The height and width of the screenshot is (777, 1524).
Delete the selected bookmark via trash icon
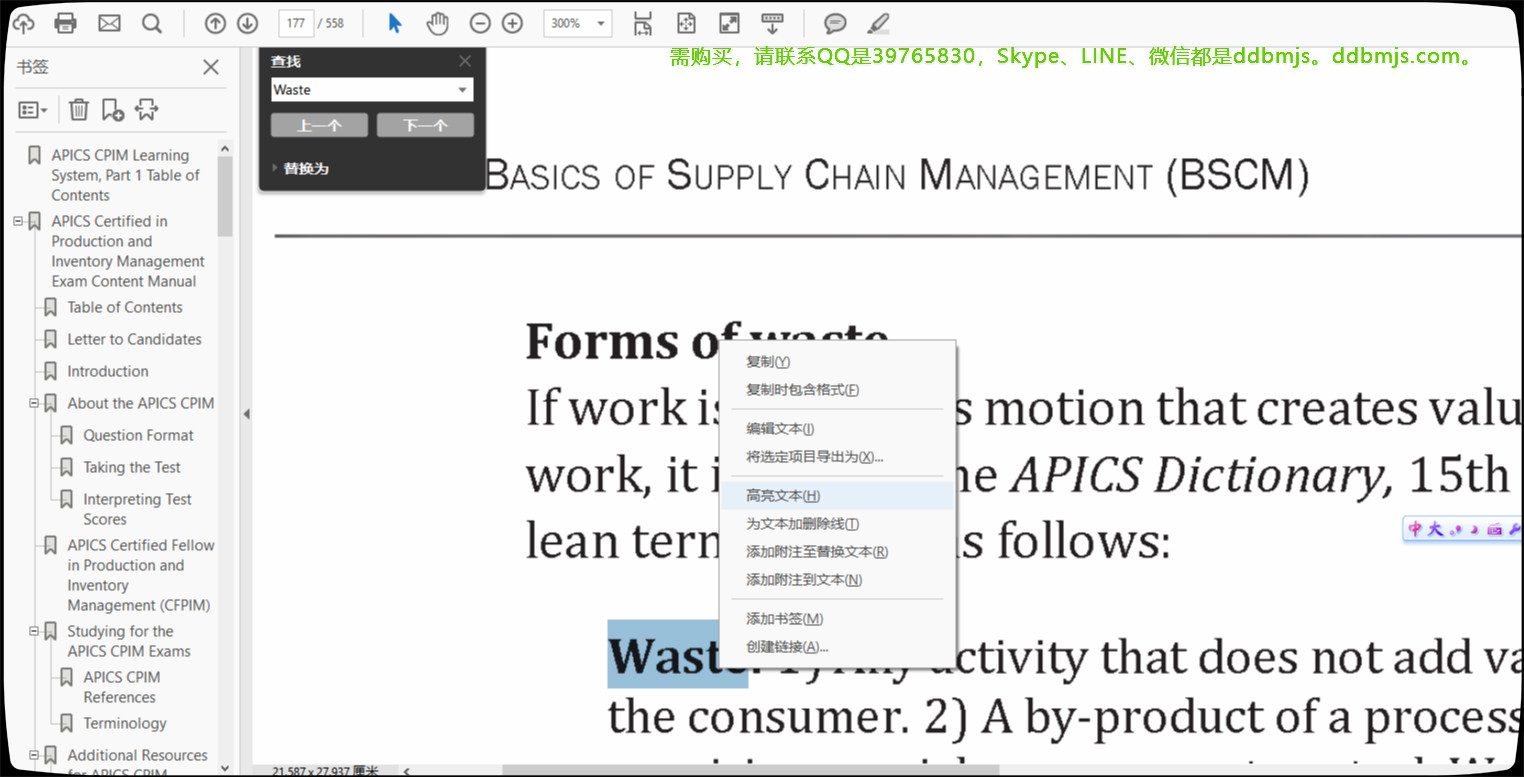79,110
